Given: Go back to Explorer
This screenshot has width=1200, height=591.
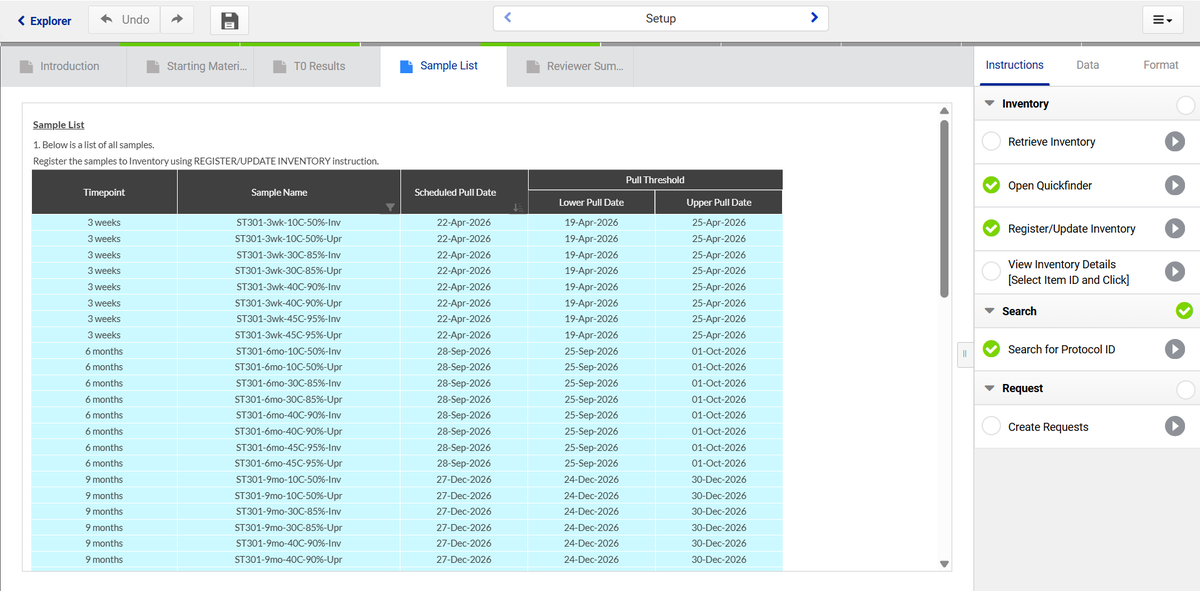Looking at the screenshot, I should [x=45, y=20].
